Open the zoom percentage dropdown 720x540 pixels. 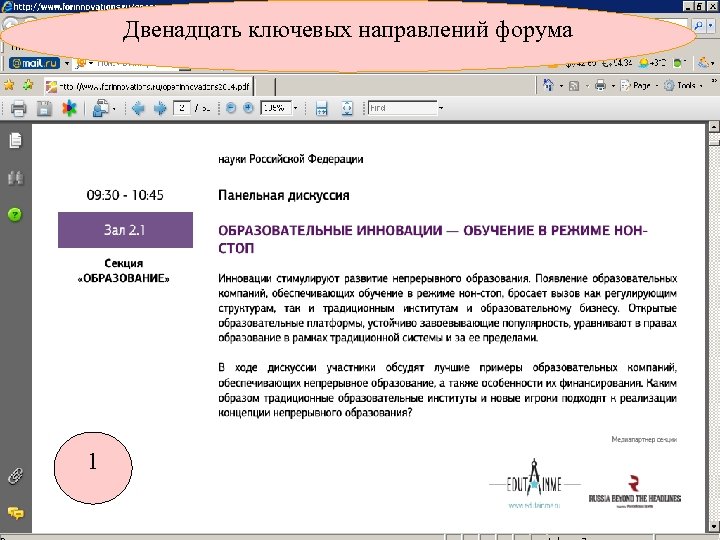point(295,108)
